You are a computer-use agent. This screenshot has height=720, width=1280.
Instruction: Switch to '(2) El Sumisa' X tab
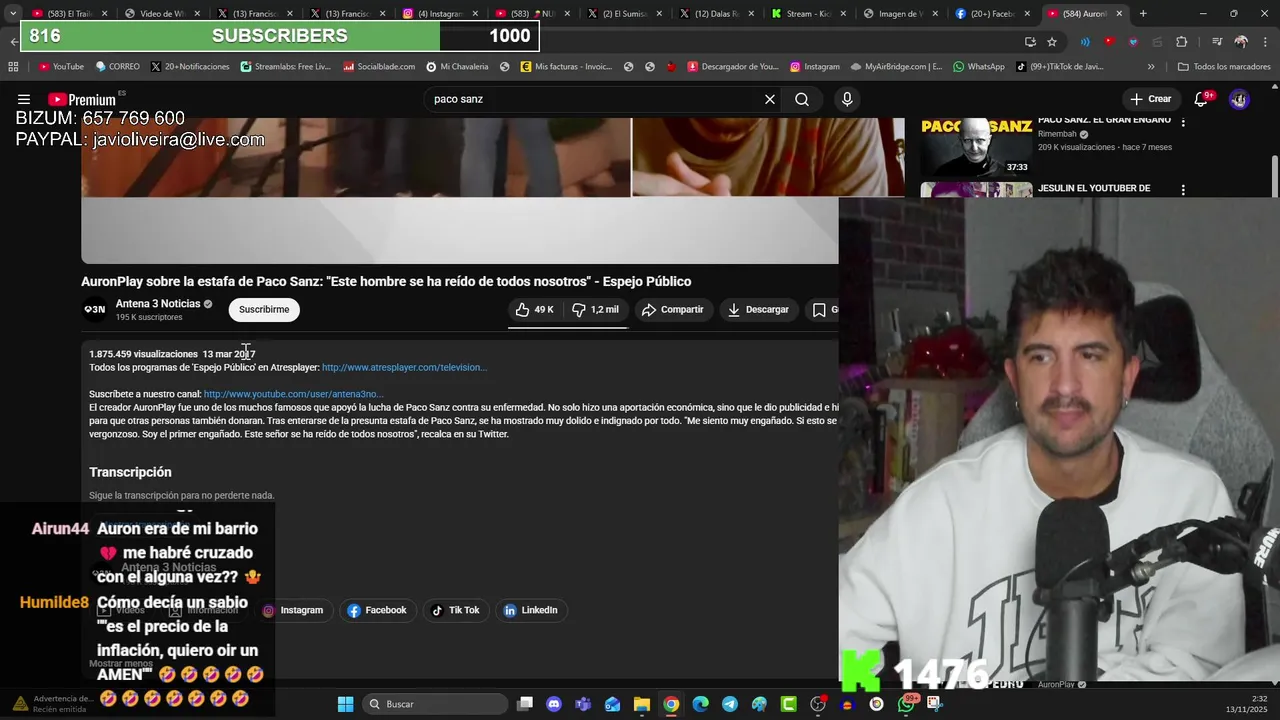(625, 14)
